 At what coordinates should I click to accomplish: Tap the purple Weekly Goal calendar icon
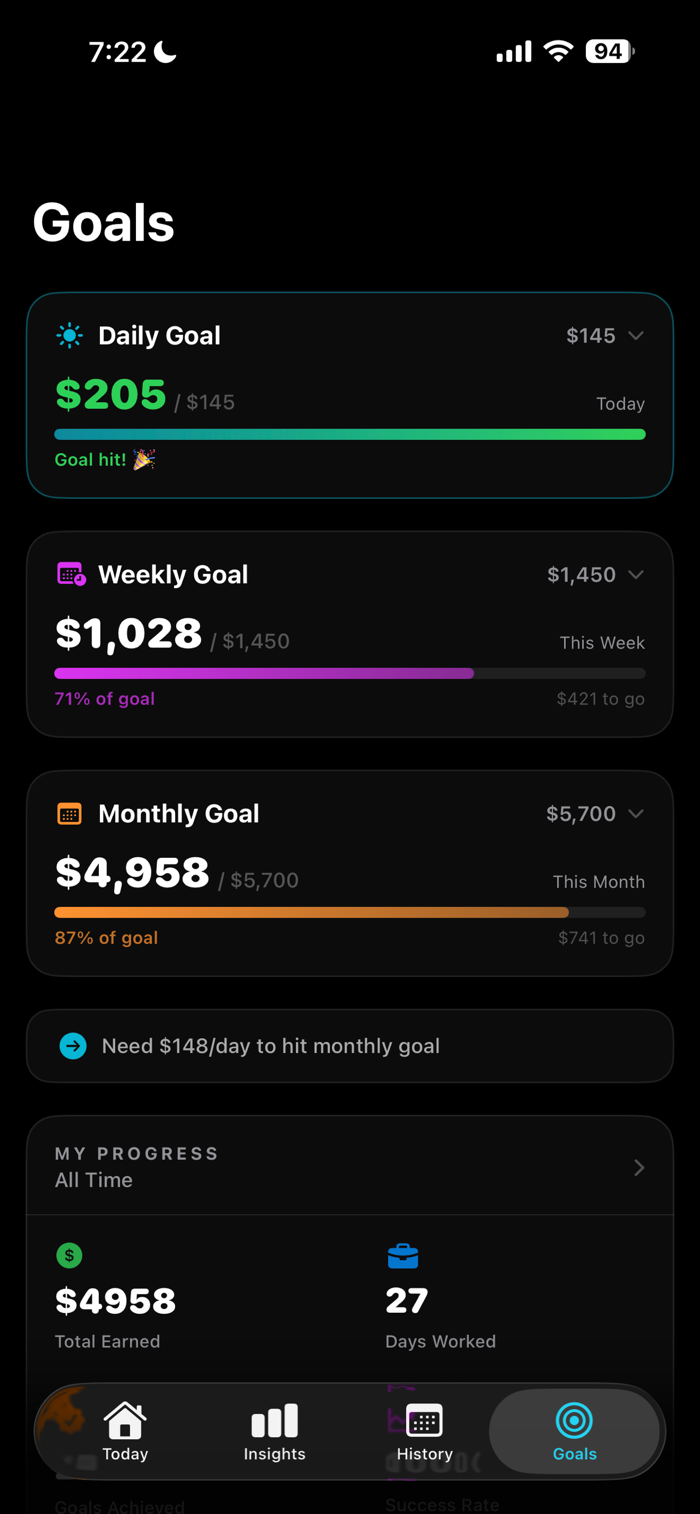point(71,575)
